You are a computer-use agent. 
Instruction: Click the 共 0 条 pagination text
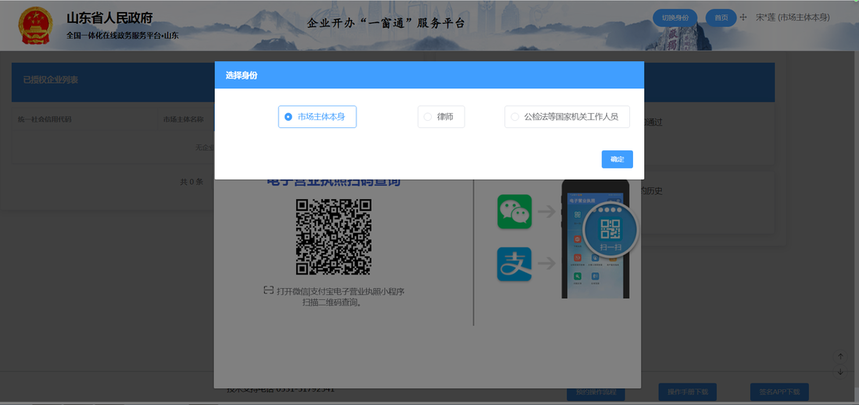[x=192, y=182]
